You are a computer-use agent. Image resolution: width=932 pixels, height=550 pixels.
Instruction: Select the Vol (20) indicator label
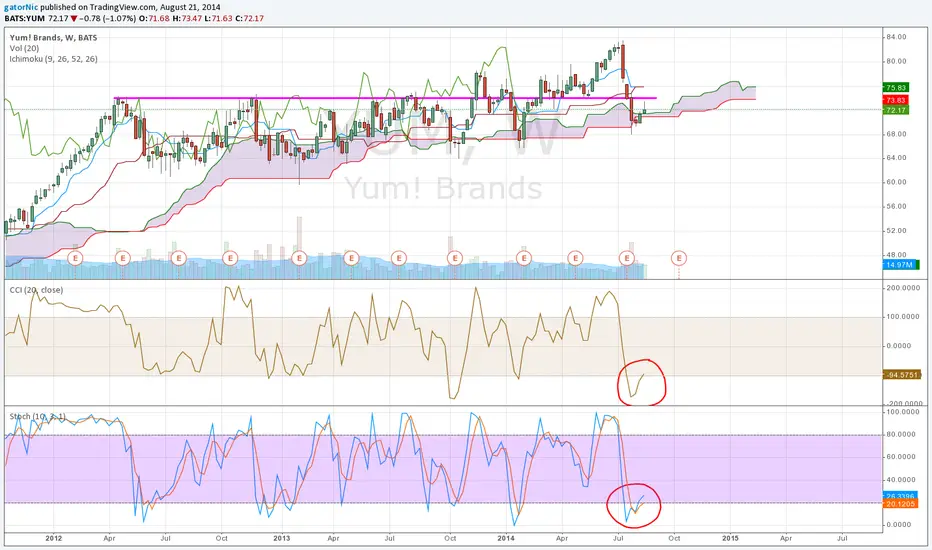[24, 48]
